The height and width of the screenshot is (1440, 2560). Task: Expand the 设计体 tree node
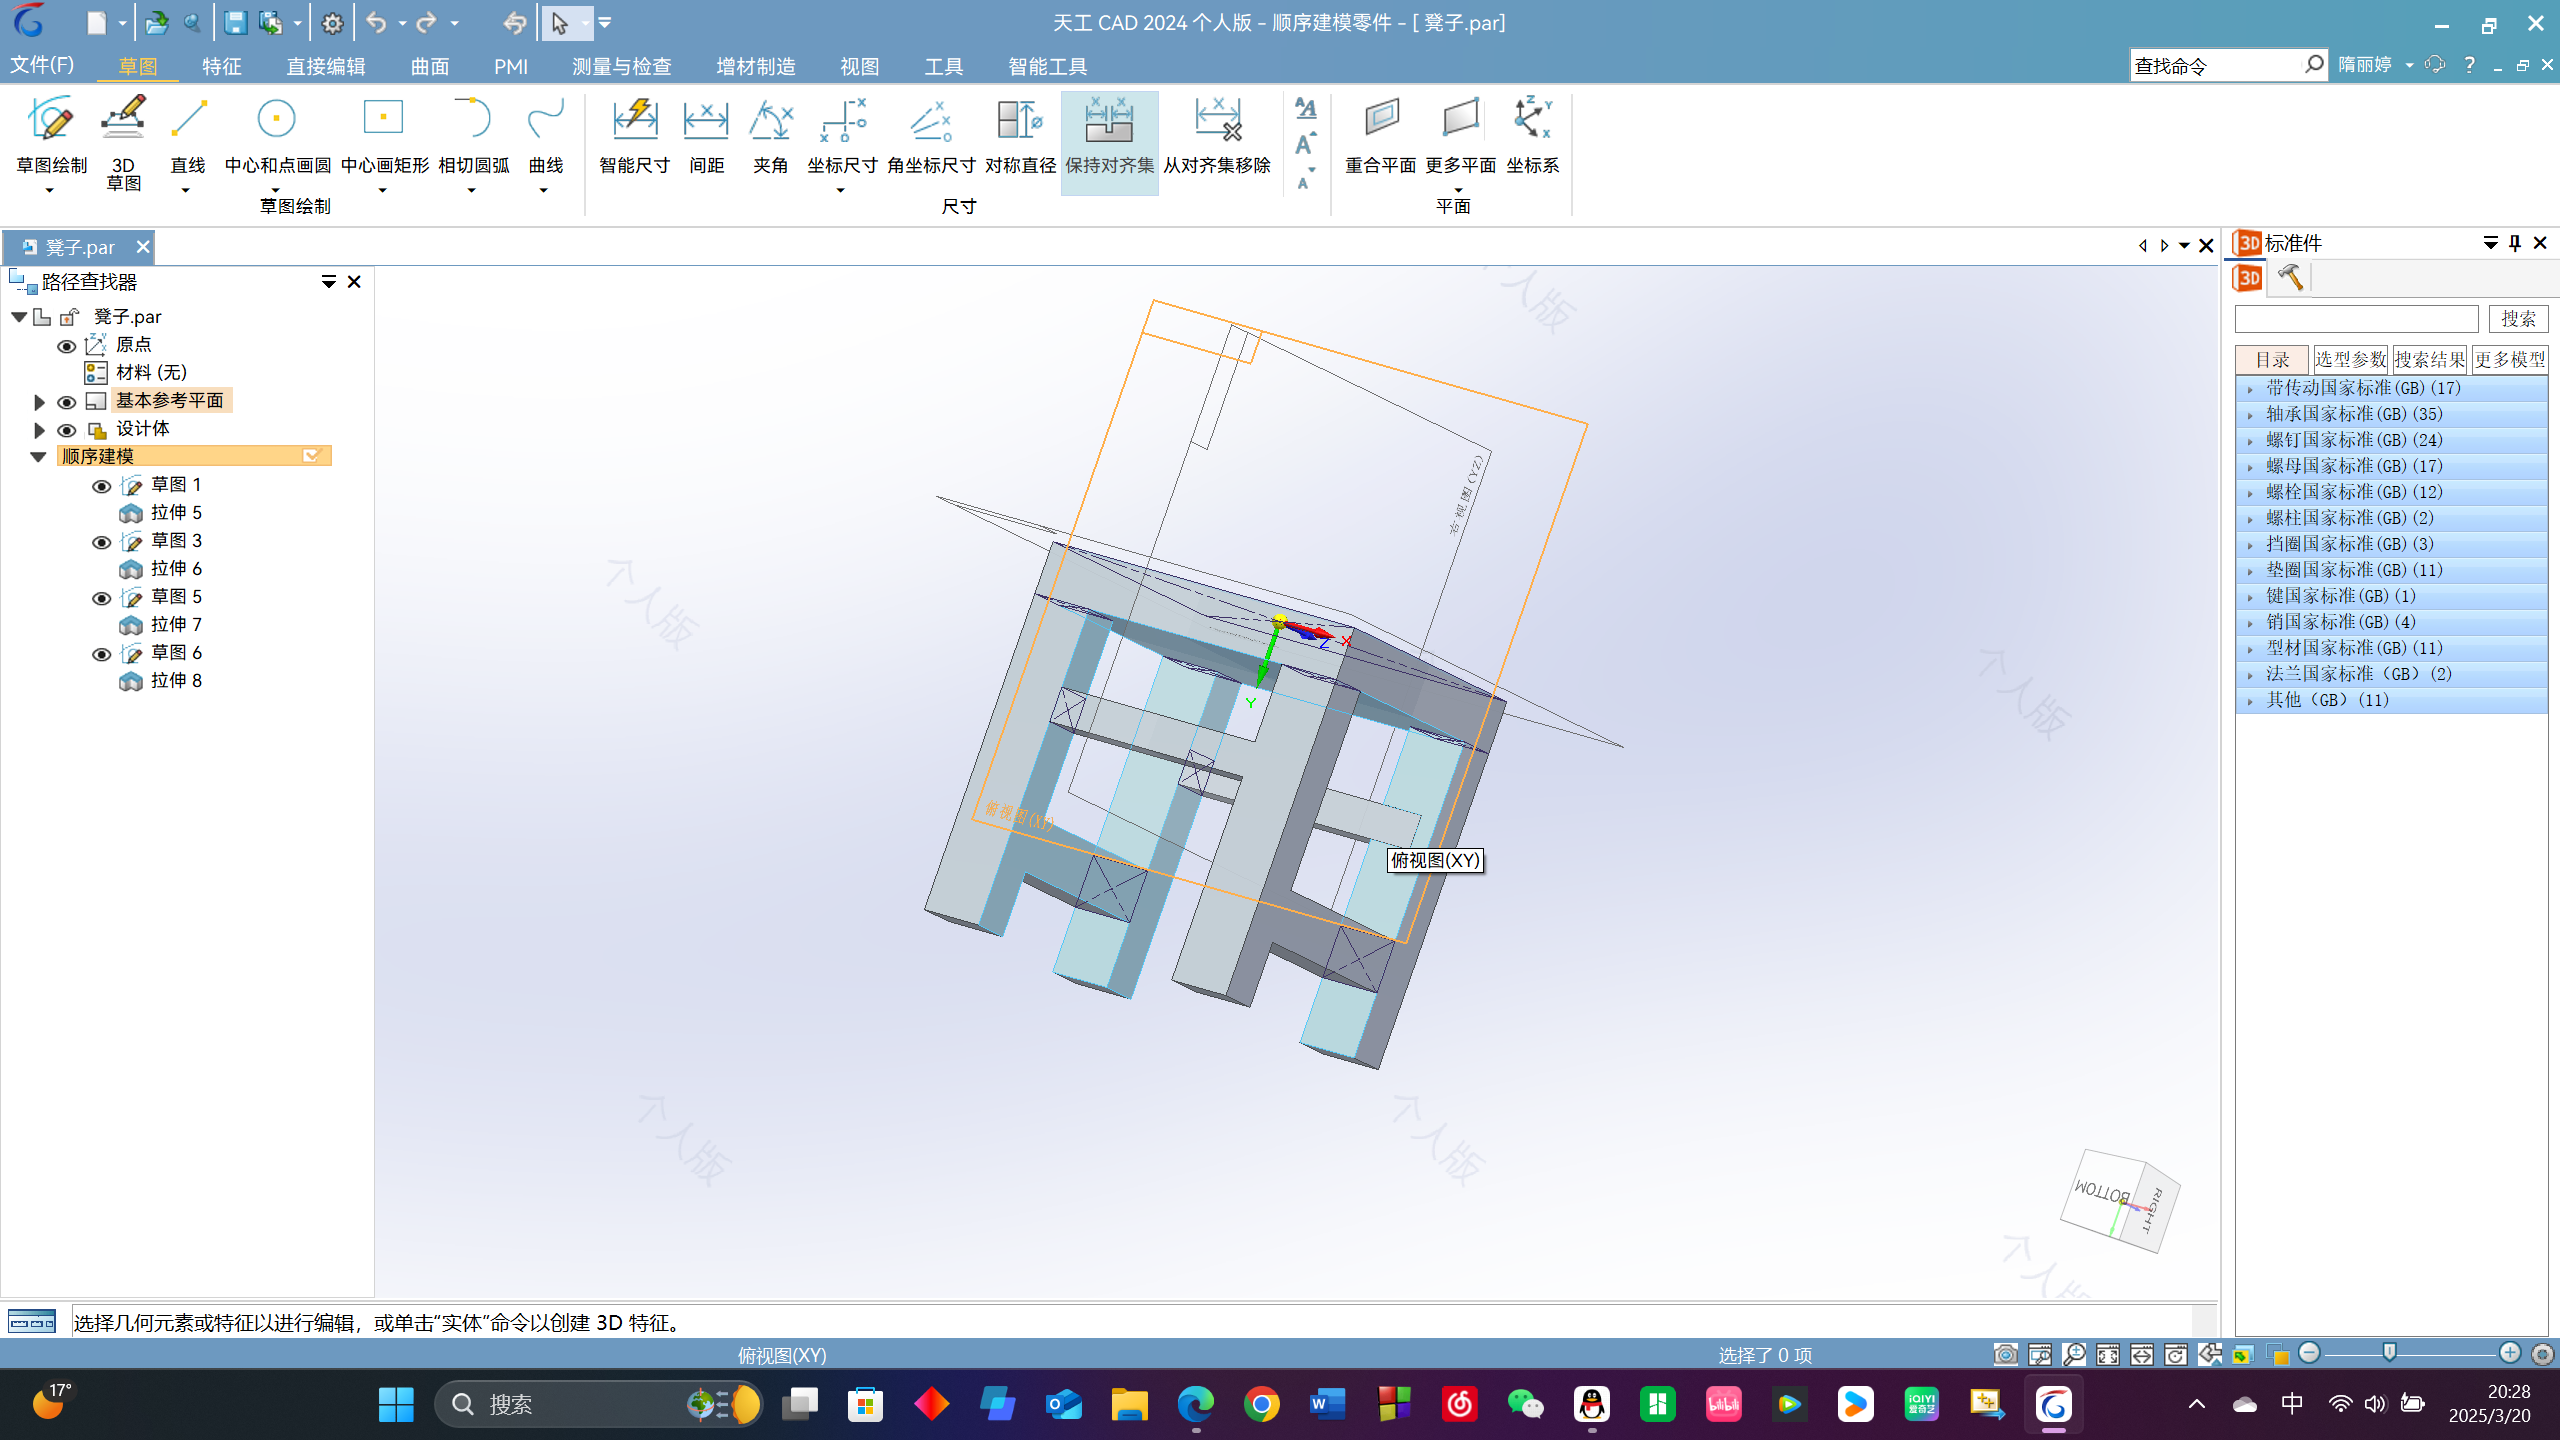coord(39,430)
